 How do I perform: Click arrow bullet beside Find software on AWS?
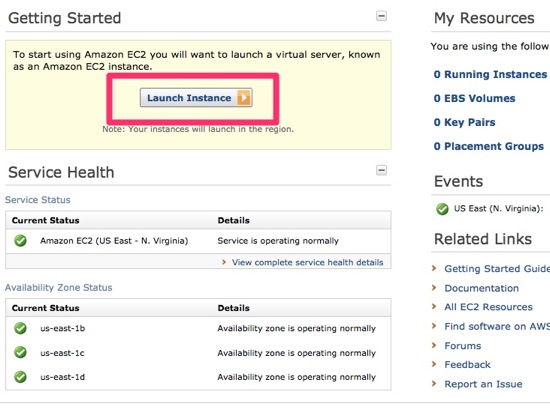tap(434, 326)
